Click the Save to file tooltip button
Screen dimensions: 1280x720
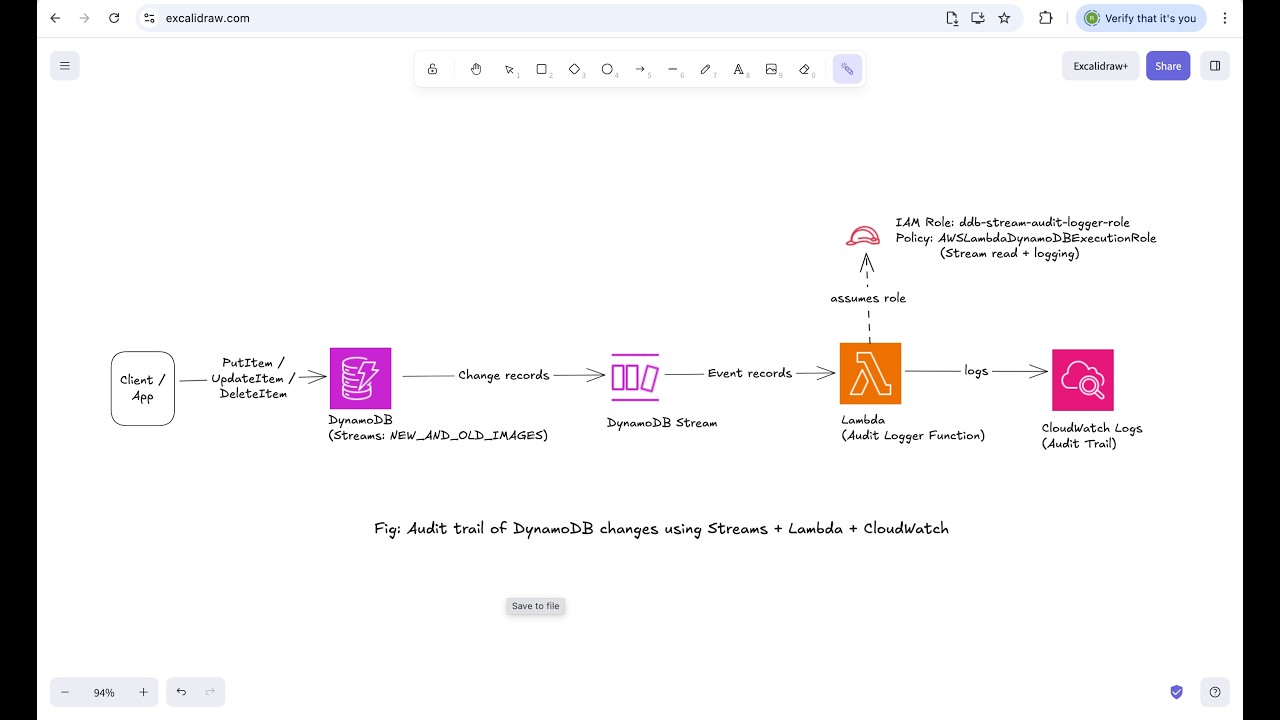coord(536,606)
